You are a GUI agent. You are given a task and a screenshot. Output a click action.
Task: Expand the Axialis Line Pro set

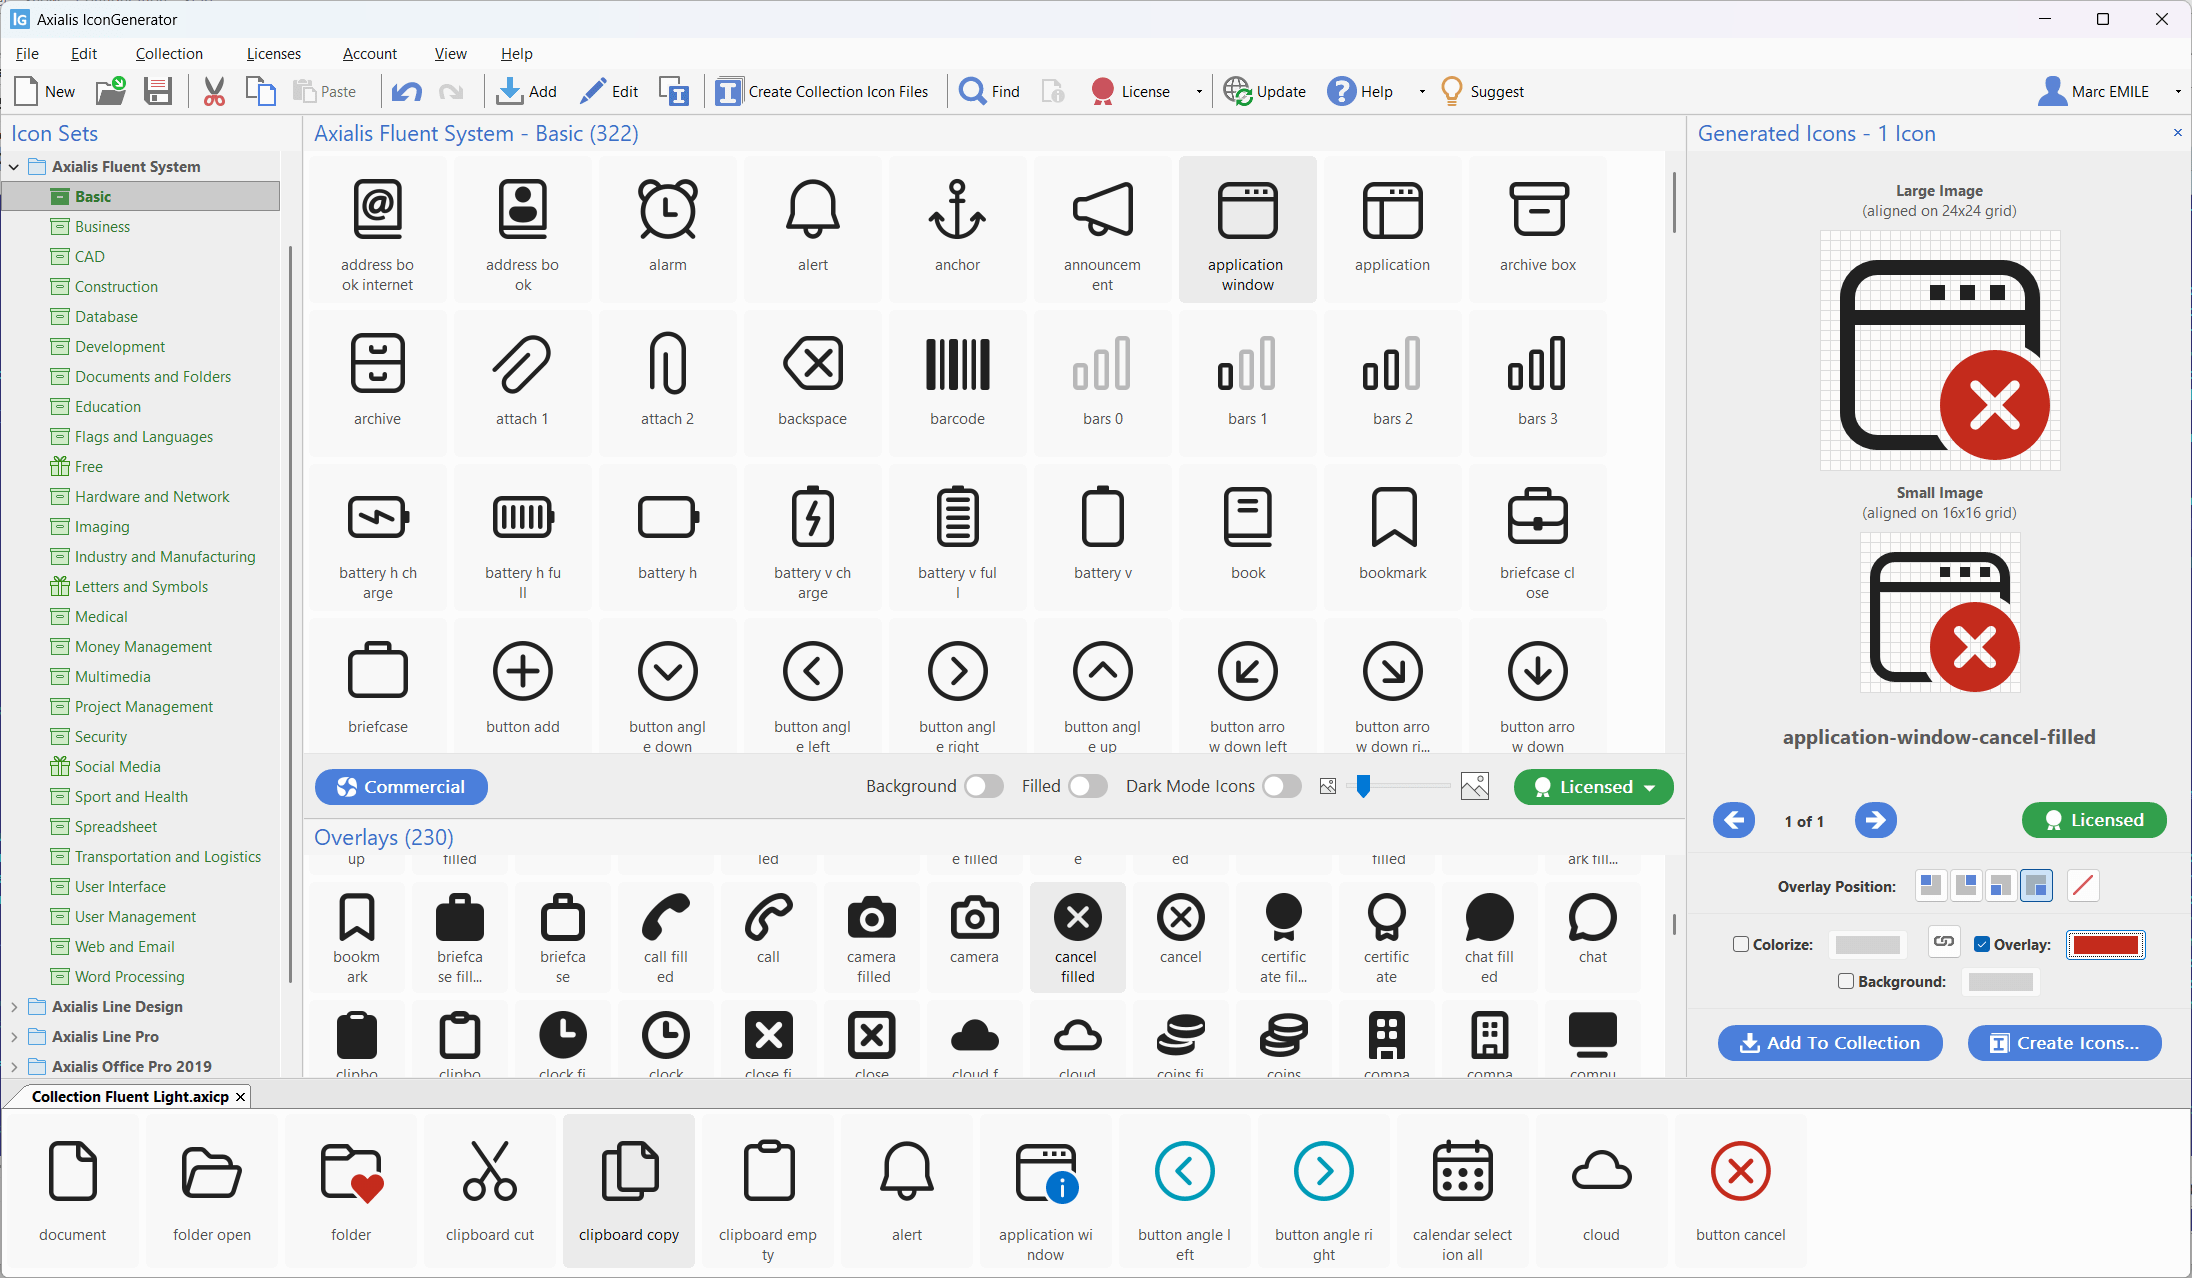pos(14,1037)
